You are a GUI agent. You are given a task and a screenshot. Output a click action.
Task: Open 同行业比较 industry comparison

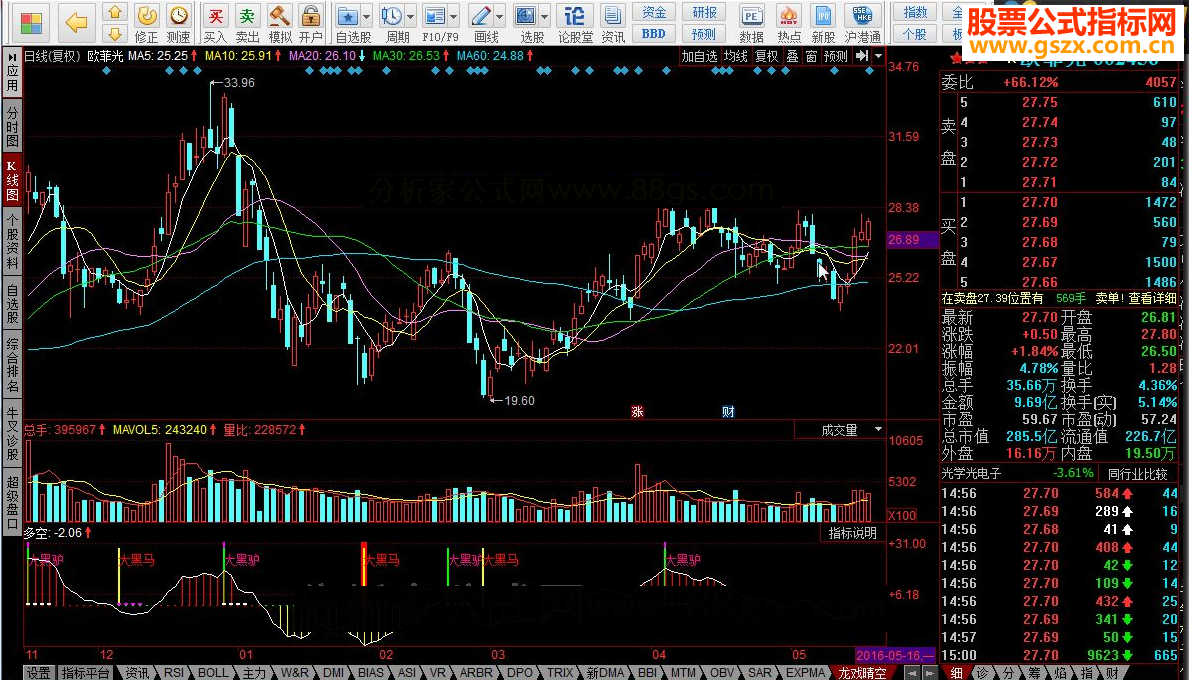click(x=1138, y=474)
